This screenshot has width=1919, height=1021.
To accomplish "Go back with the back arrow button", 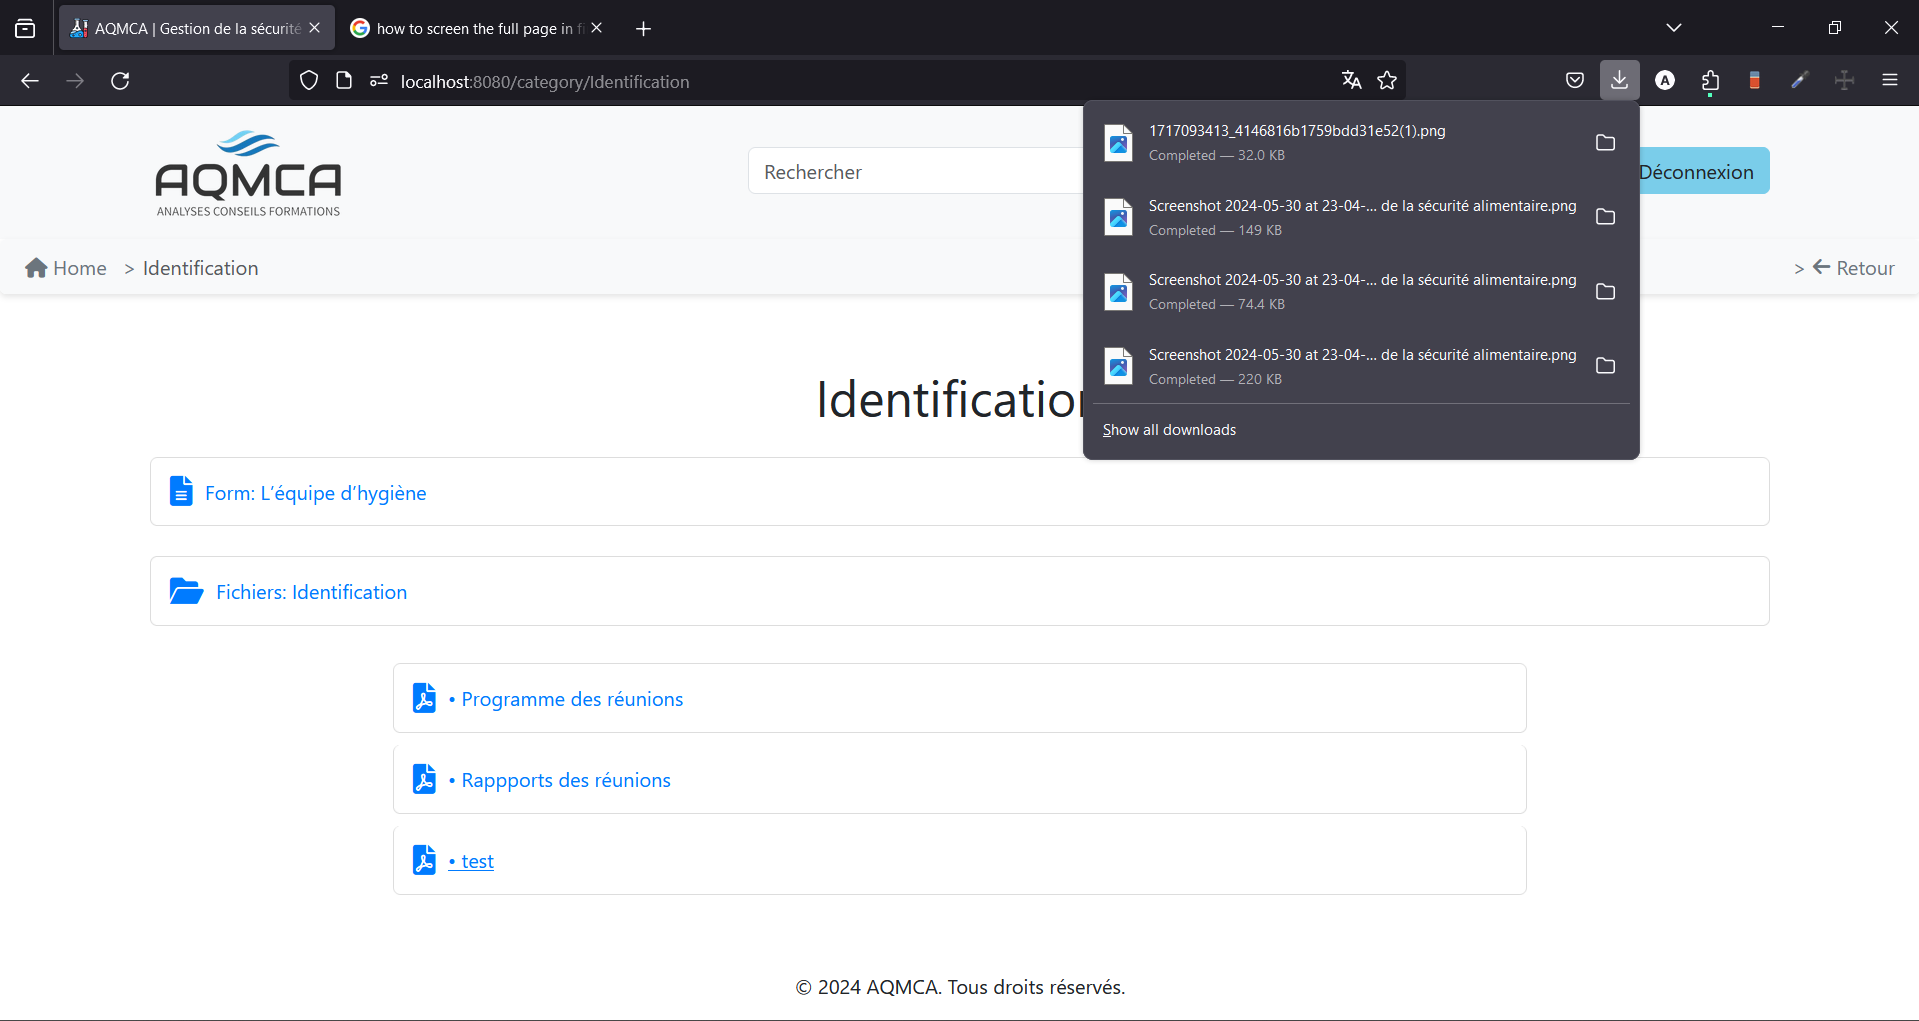I will click(x=30, y=81).
